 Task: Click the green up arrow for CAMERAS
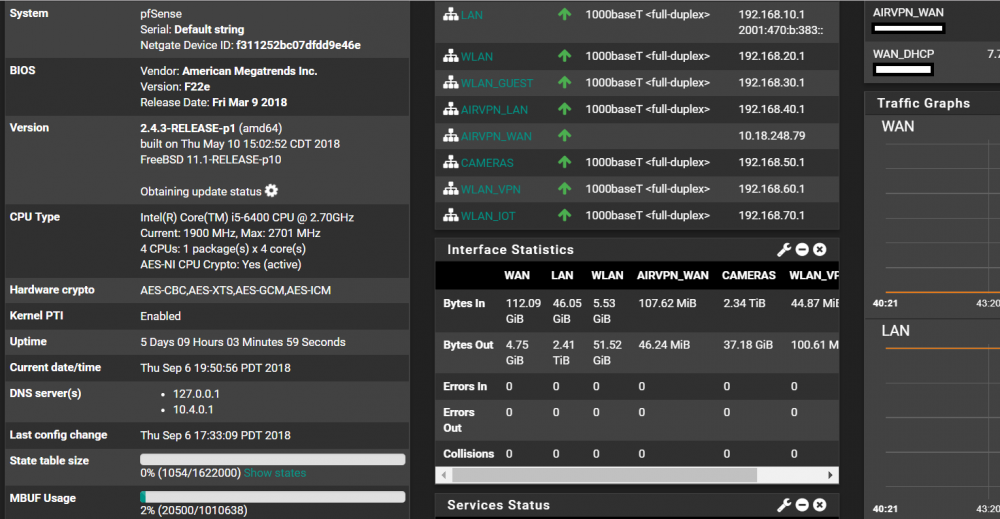(x=564, y=162)
